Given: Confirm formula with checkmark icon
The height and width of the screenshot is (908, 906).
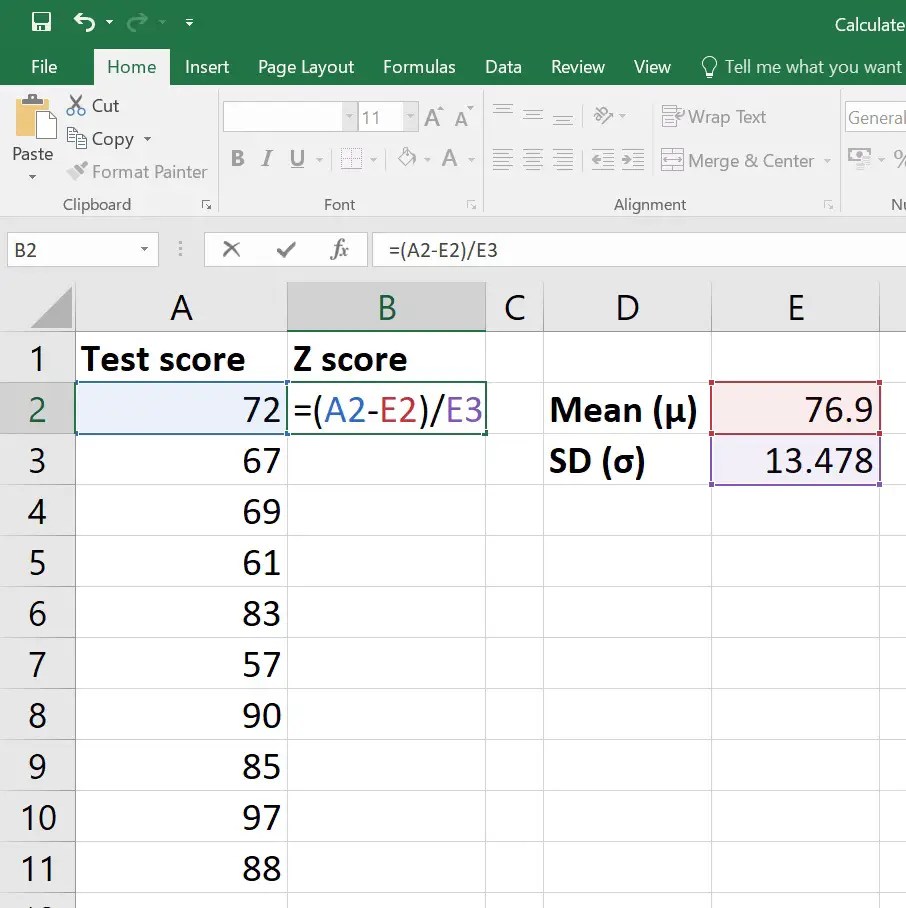Looking at the screenshot, I should point(285,250).
